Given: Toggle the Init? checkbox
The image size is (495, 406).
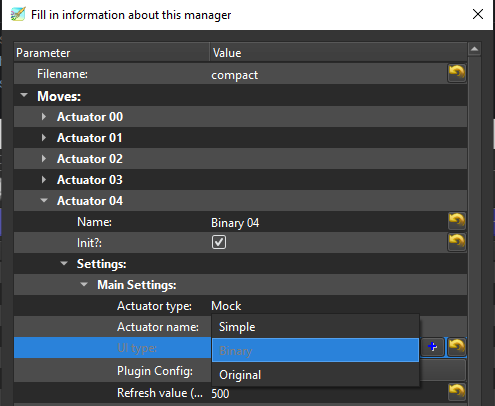Looking at the screenshot, I should click(219, 242).
